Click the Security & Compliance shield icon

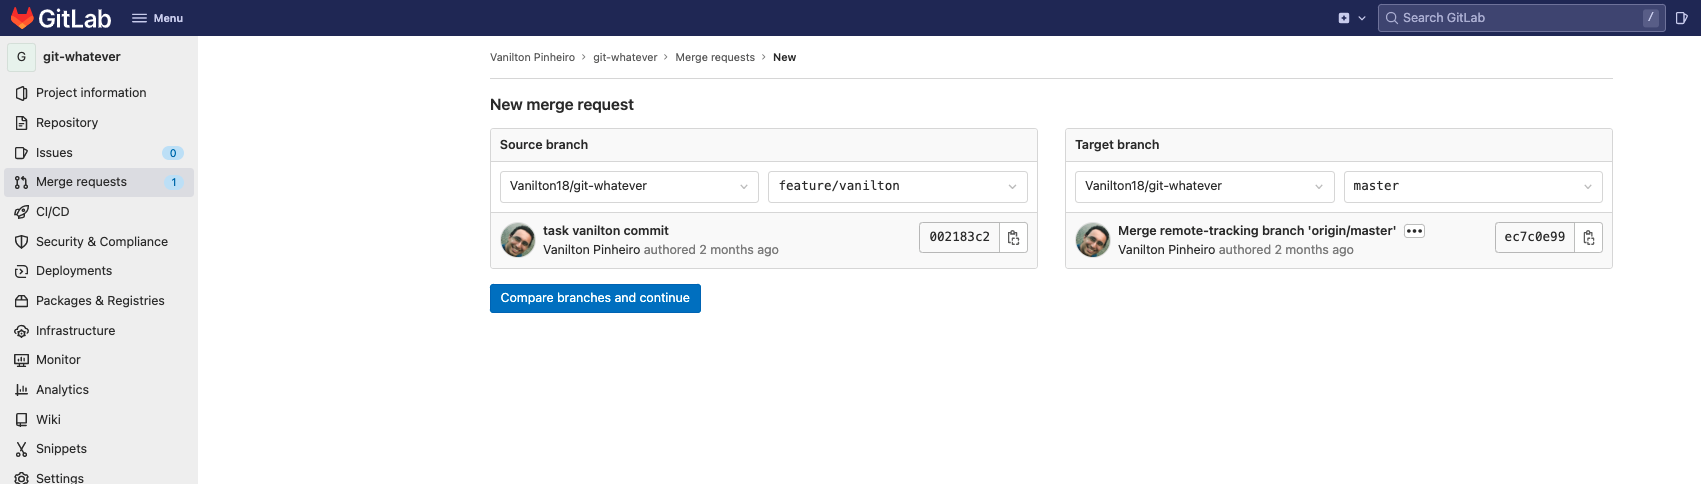(x=21, y=242)
